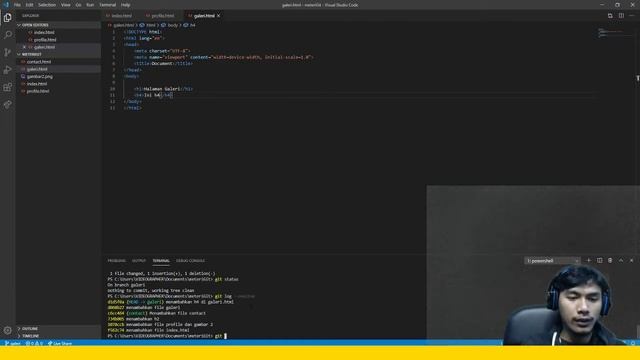The height and width of the screenshot is (360, 640).
Task: Expand the Timeline section
Action: [58, 336]
